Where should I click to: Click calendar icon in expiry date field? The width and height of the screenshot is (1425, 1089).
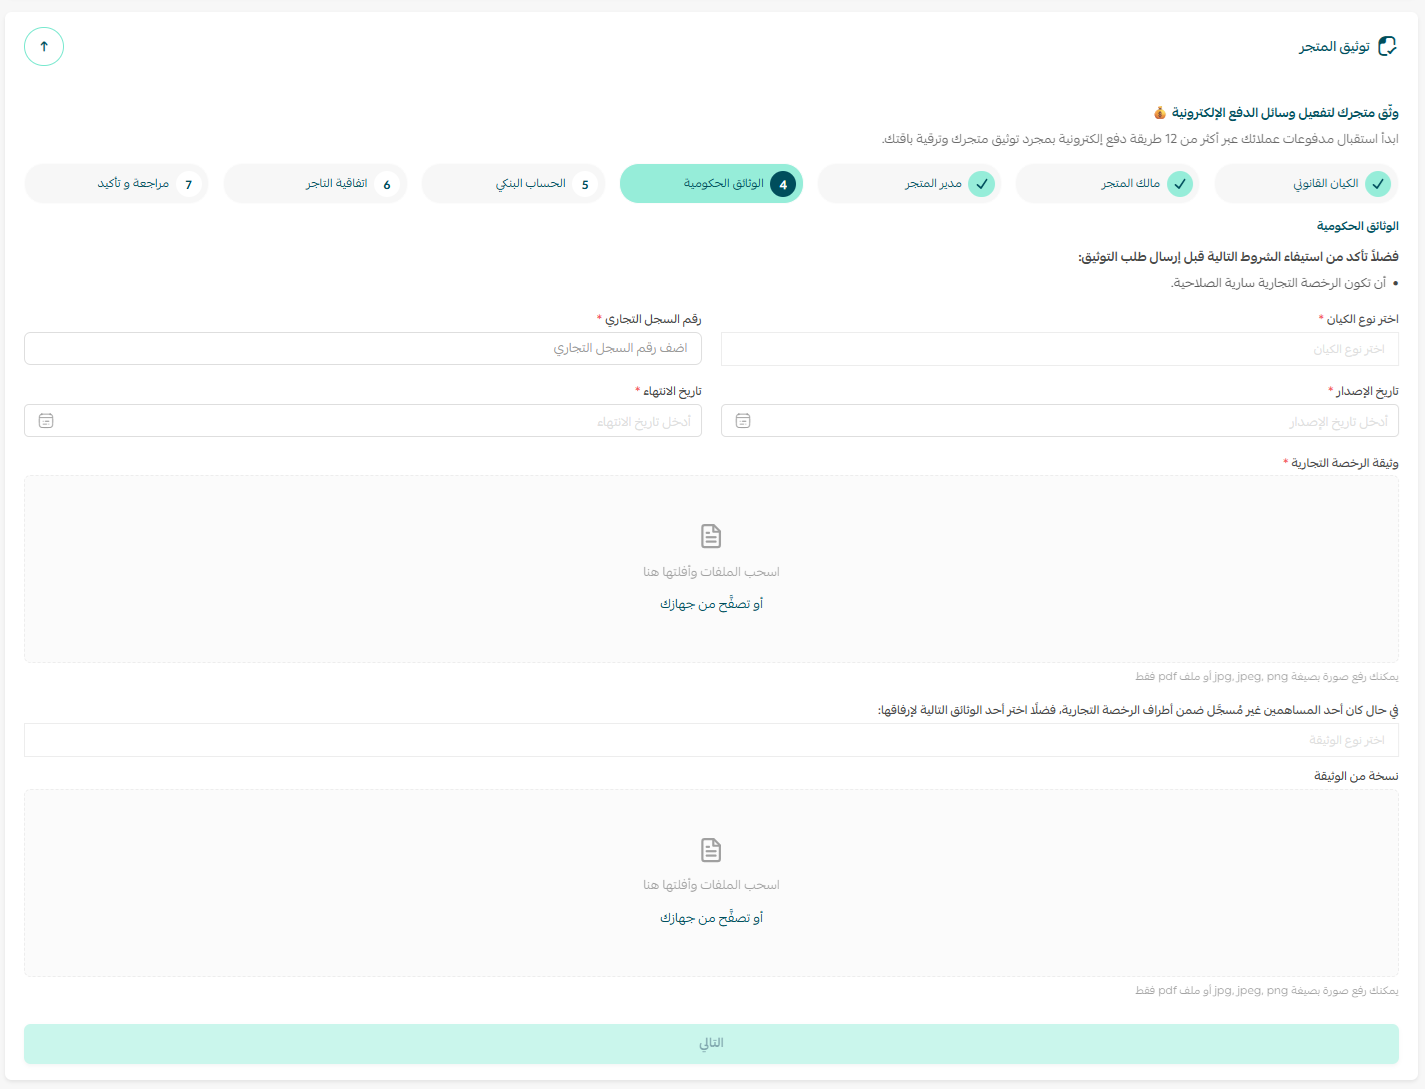point(46,421)
